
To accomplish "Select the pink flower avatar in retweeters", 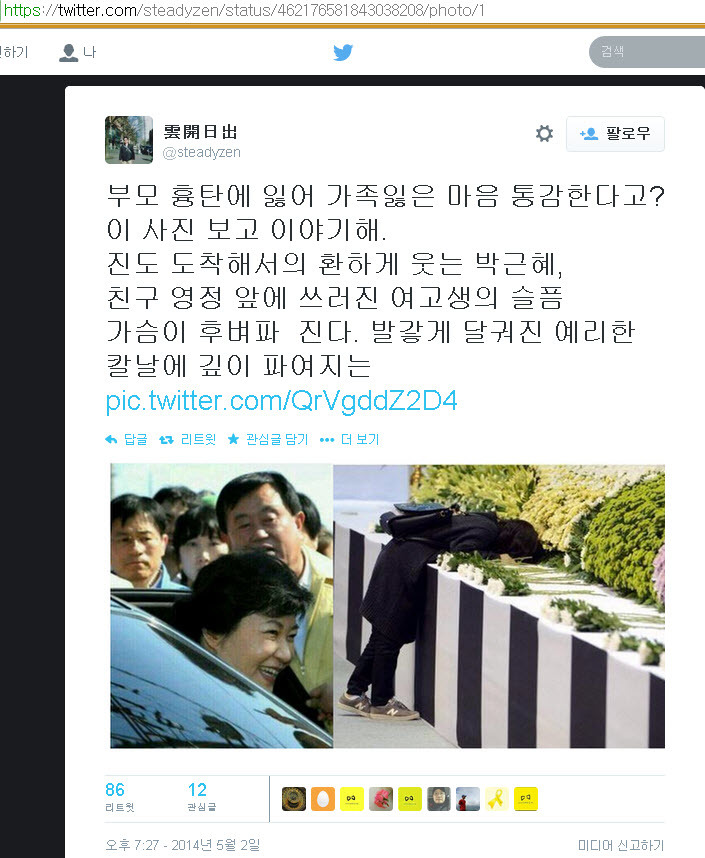I will pos(380,799).
